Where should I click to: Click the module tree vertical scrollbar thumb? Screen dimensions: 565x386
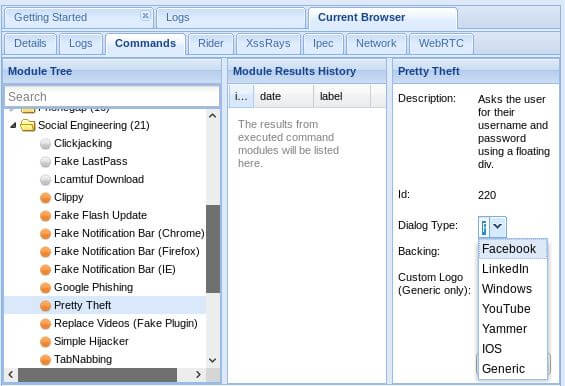pyautogui.click(x=213, y=249)
